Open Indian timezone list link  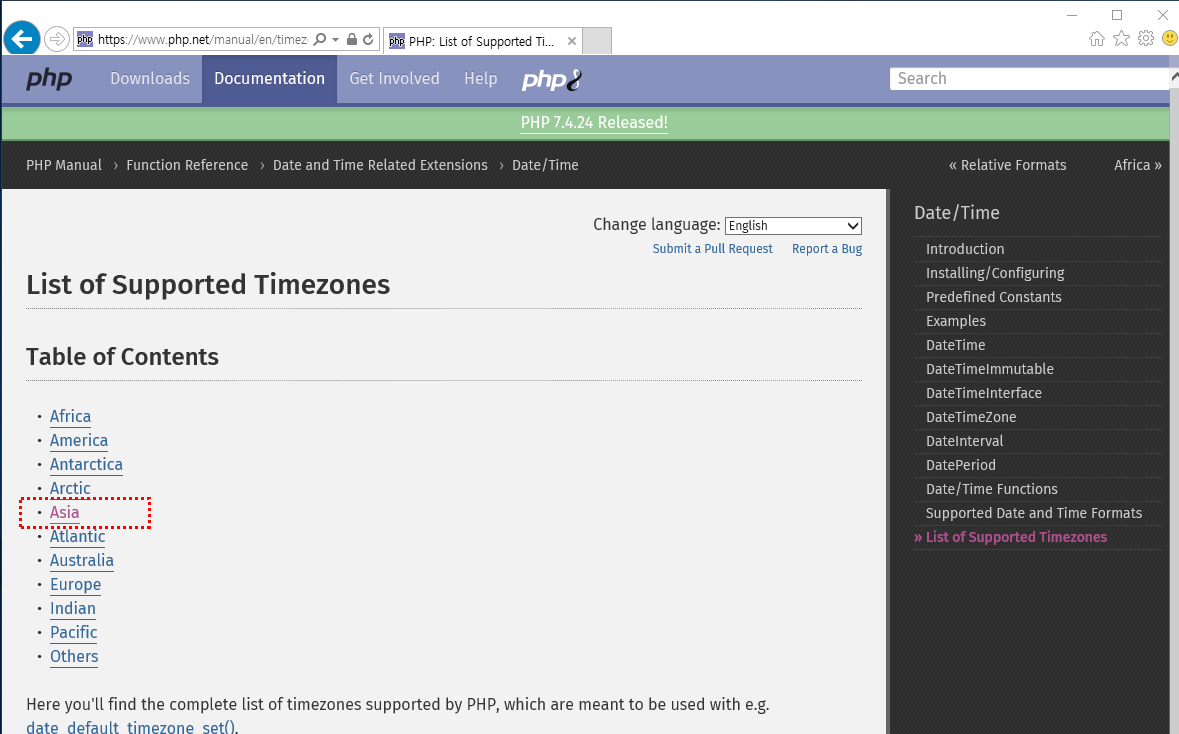click(73, 609)
